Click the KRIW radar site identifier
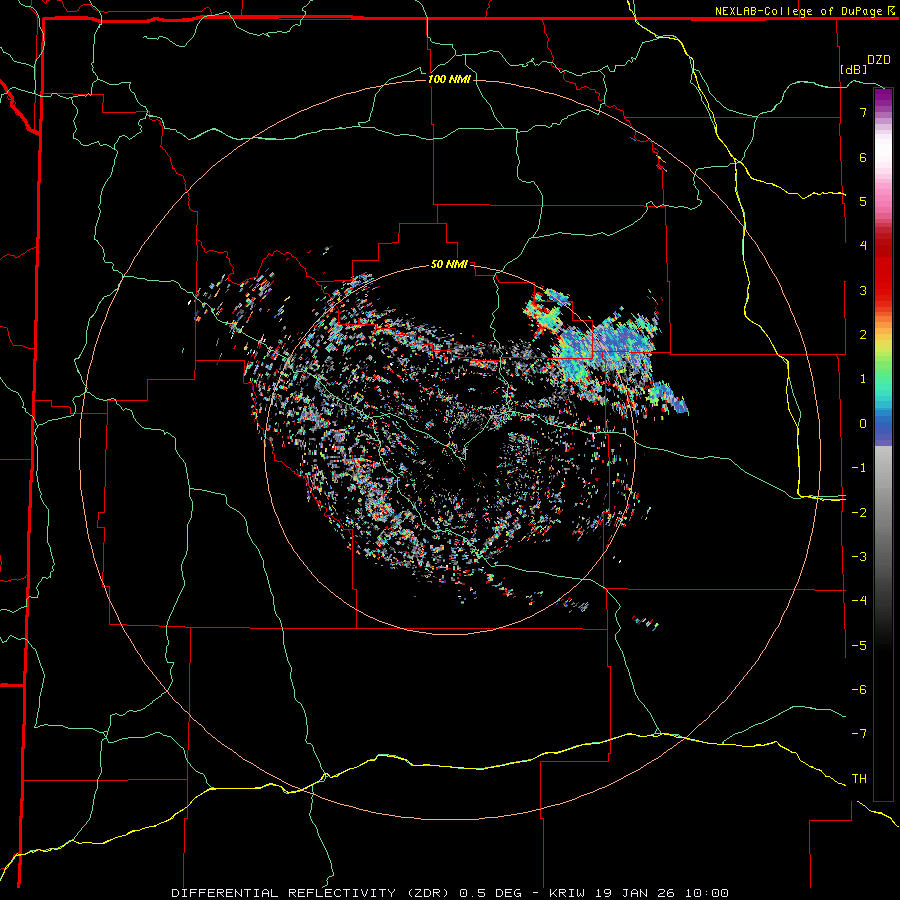900x900 pixels. pyautogui.click(x=567, y=893)
